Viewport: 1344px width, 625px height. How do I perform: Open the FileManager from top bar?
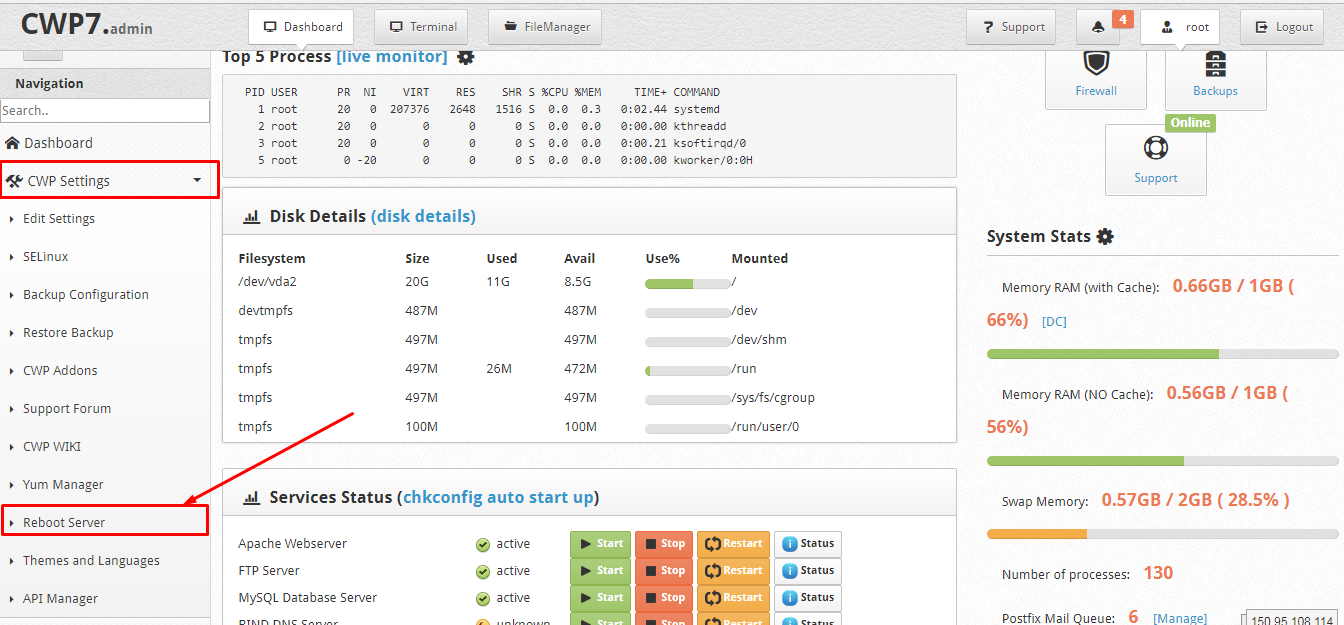point(546,27)
